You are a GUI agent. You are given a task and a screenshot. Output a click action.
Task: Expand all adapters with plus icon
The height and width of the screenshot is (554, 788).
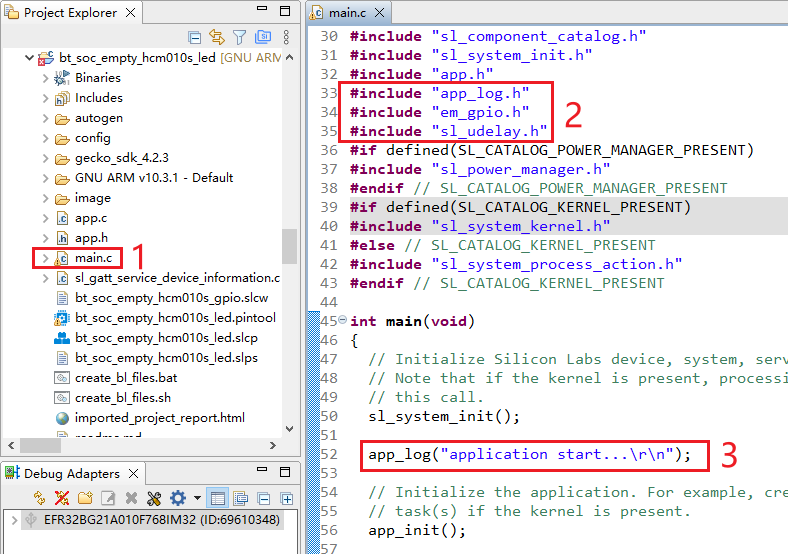[x=287, y=498]
